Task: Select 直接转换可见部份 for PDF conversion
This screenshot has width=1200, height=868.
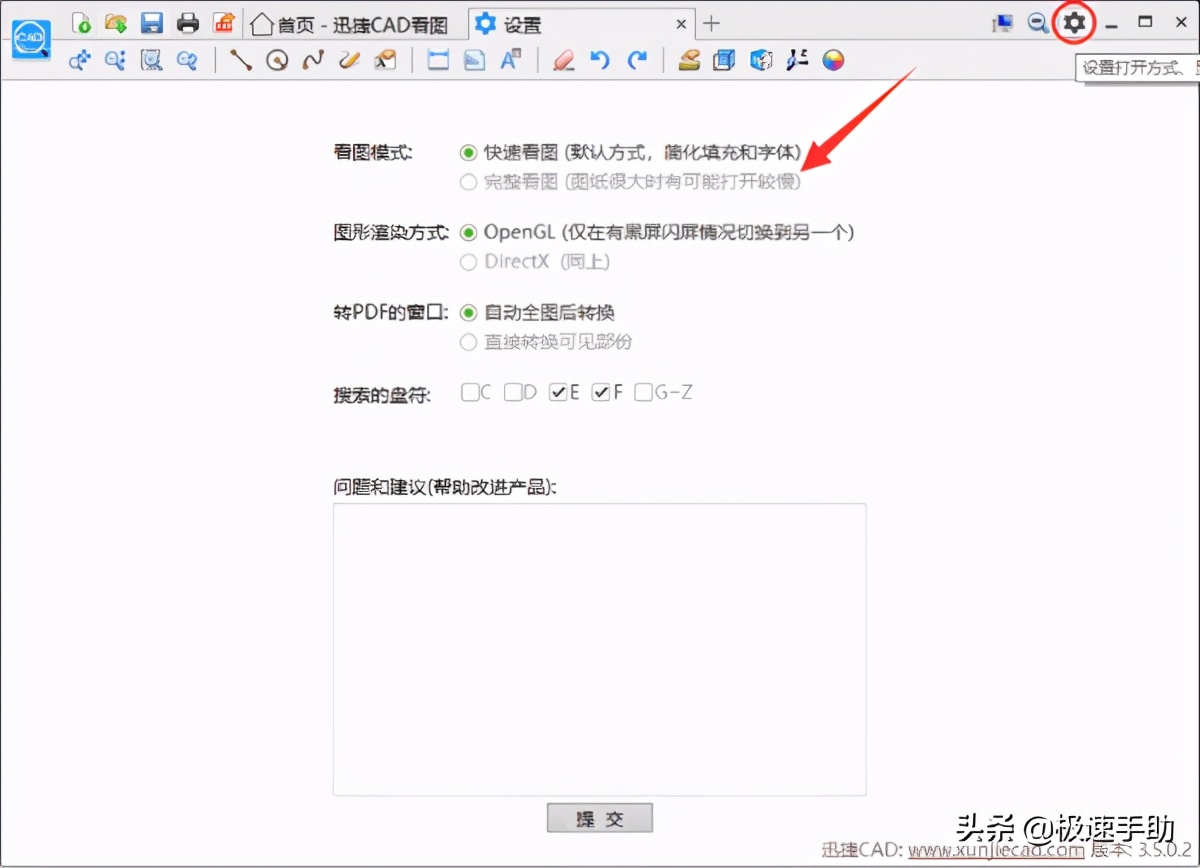Action: tap(467, 342)
